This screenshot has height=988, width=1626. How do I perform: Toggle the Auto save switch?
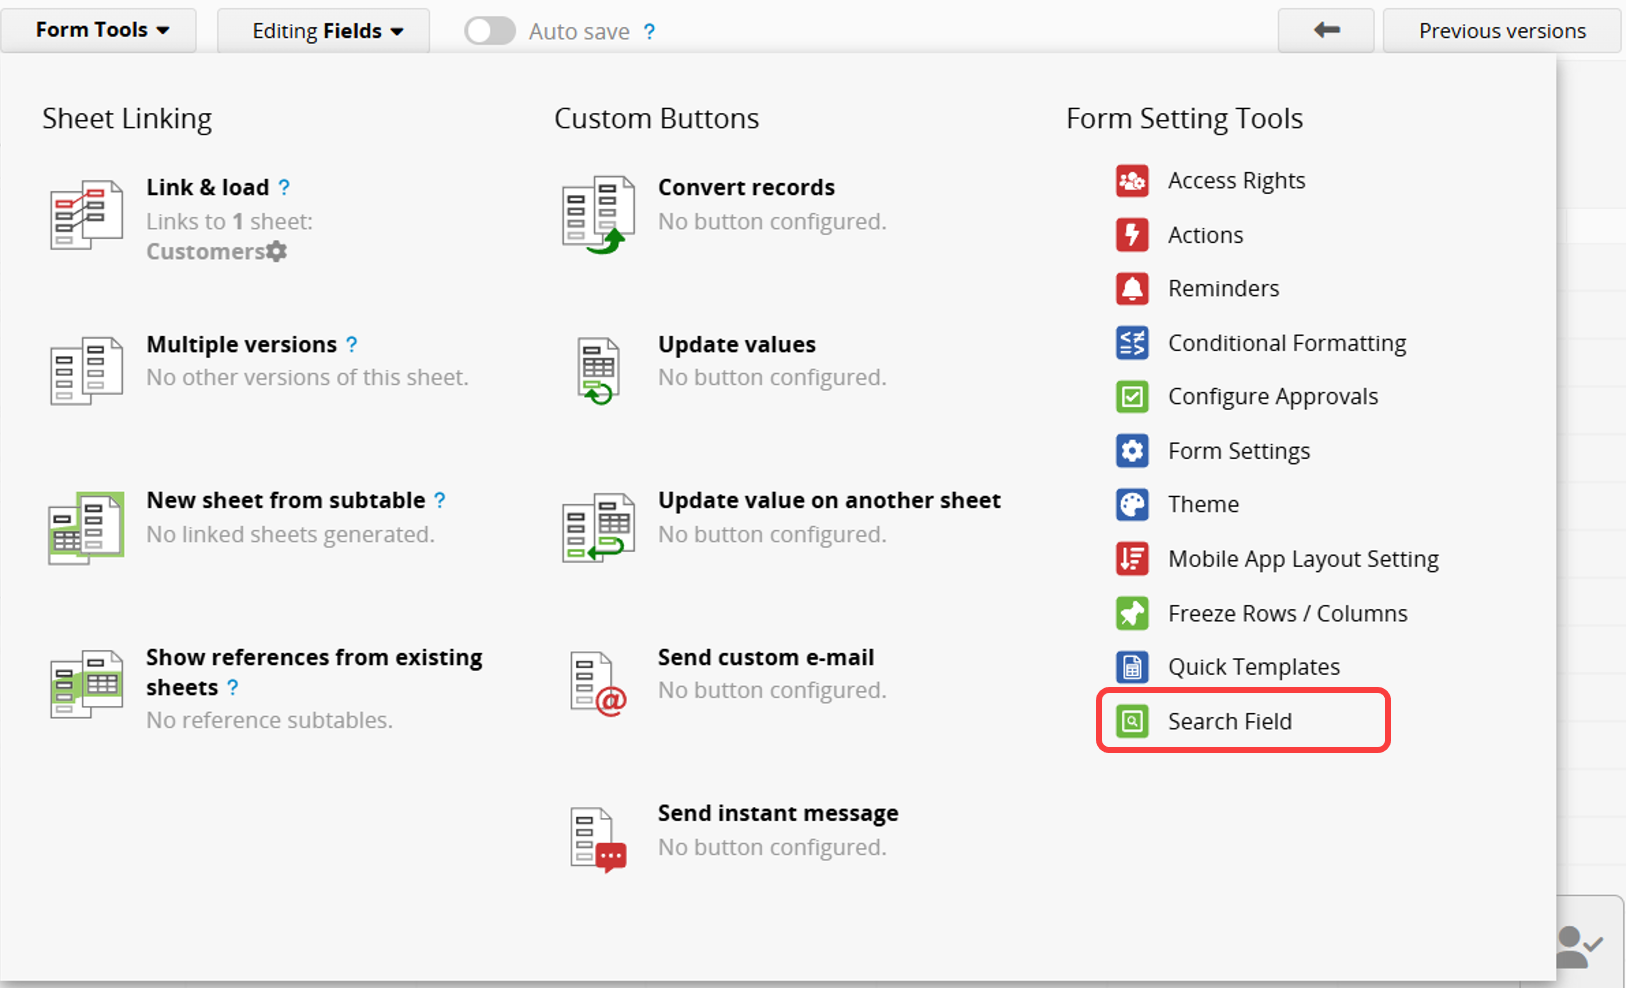coord(490,31)
